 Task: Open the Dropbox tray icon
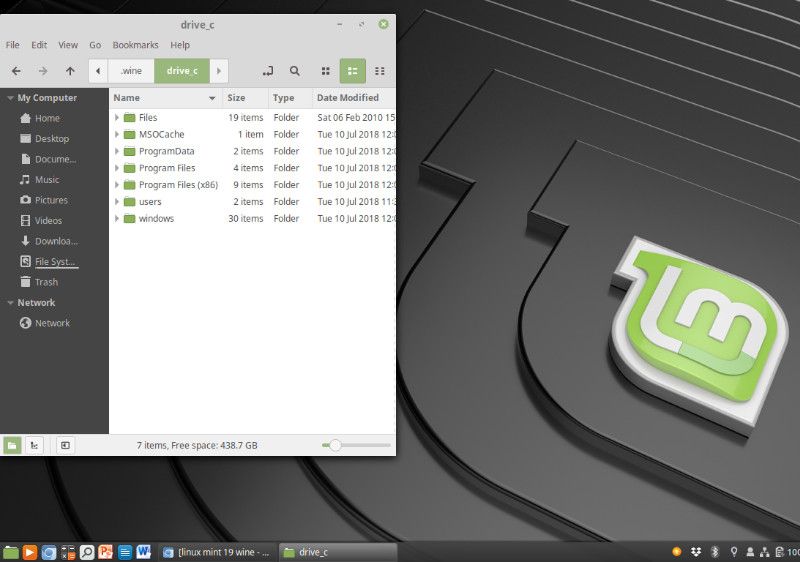click(x=696, y=552)
